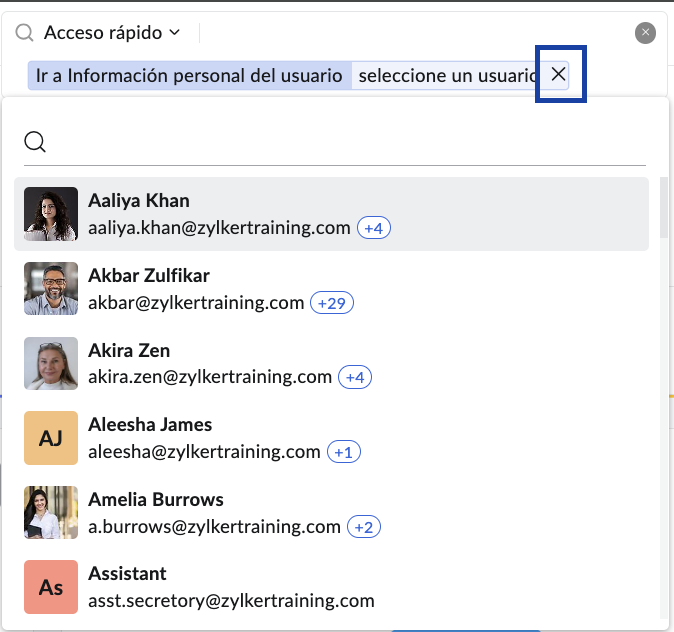This screenshot has height=632, width=674.
Task: Select user Amelia Burrows
Action: 331,512
